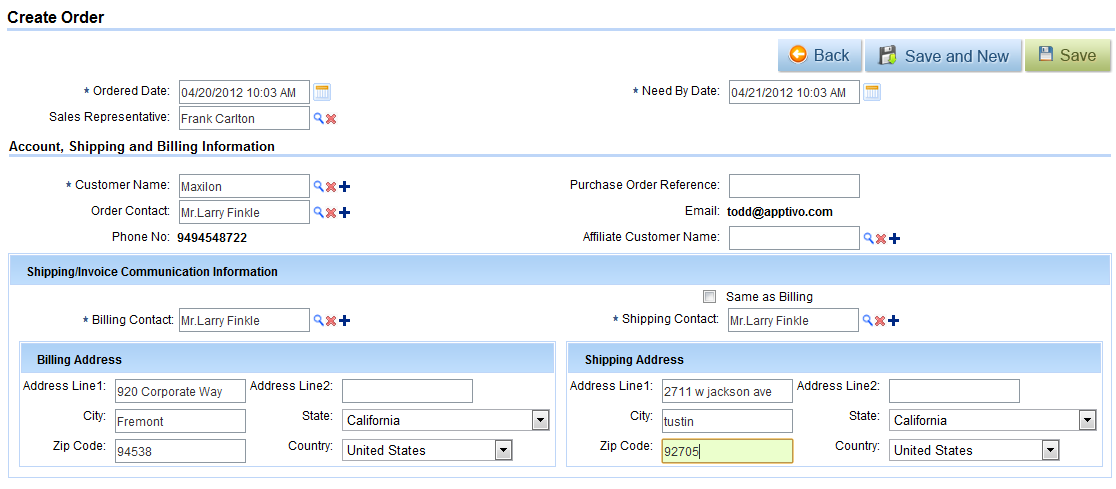The height and width of the screenshot is (489, 1116).
Task: Click the Save and New button
Action: click(x=944, y=56)
